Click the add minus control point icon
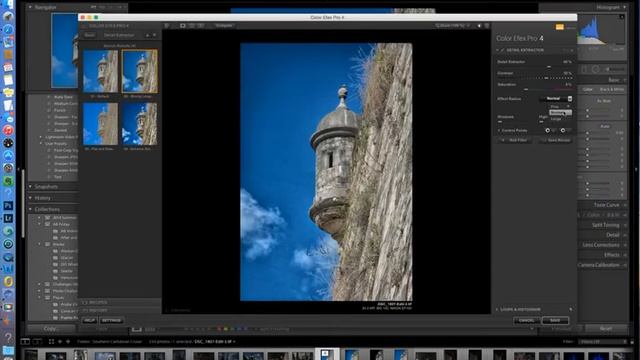The width and height of the screenshot is (640, 360). pos(563,131)
